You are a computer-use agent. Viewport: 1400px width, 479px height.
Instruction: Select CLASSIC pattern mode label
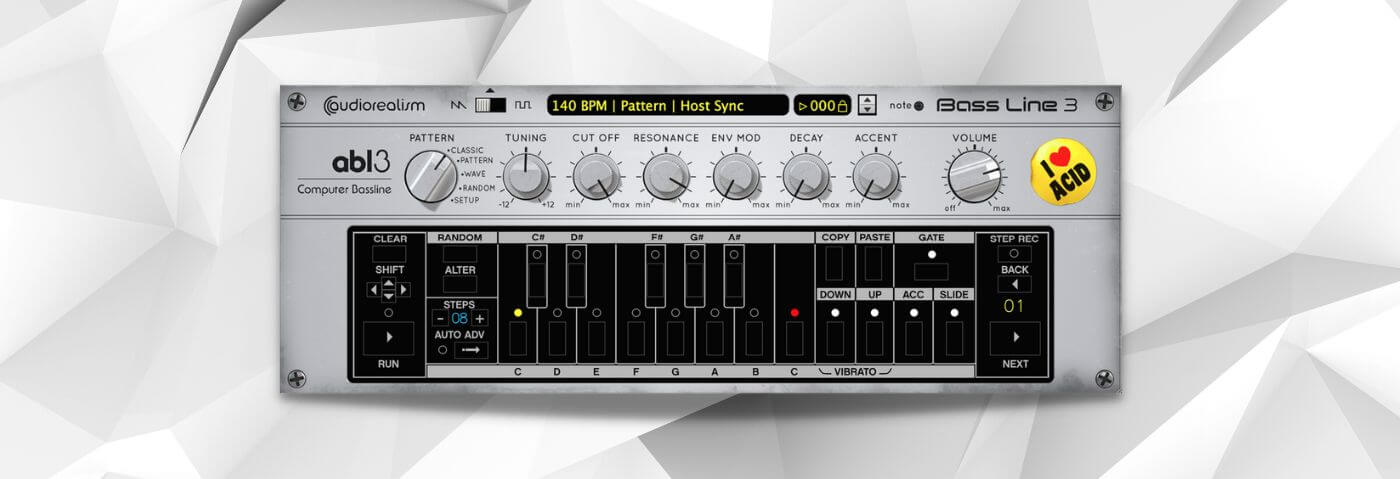pyautogui.click(x=466, y=150)
